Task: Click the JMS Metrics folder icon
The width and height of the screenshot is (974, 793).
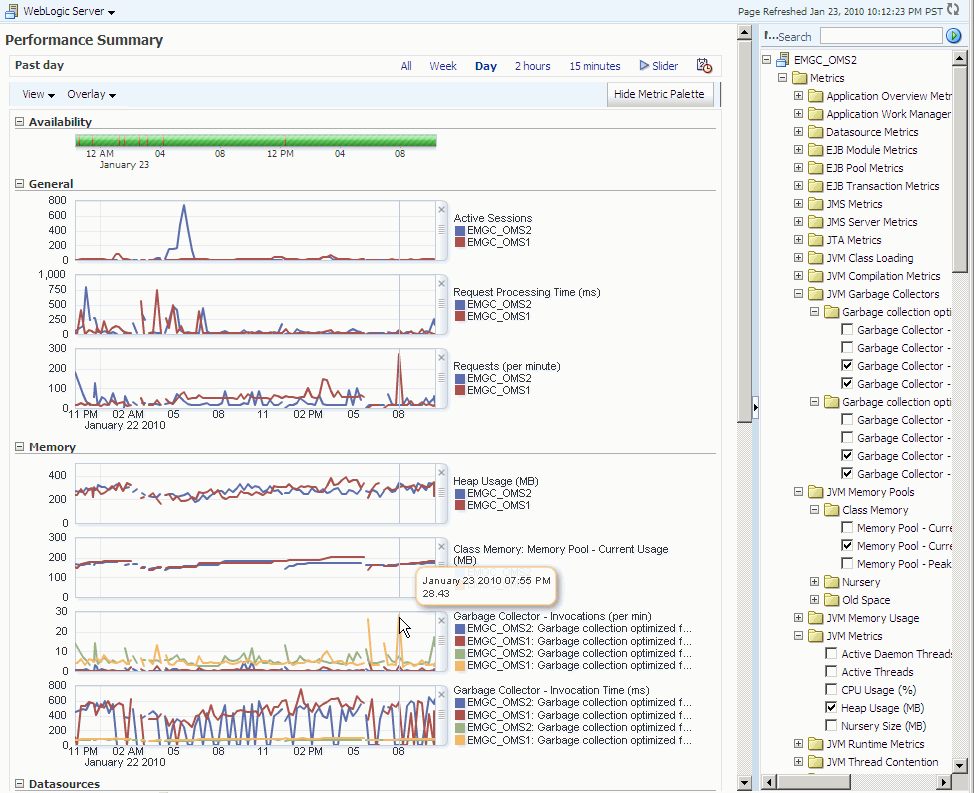Action: 816,204
